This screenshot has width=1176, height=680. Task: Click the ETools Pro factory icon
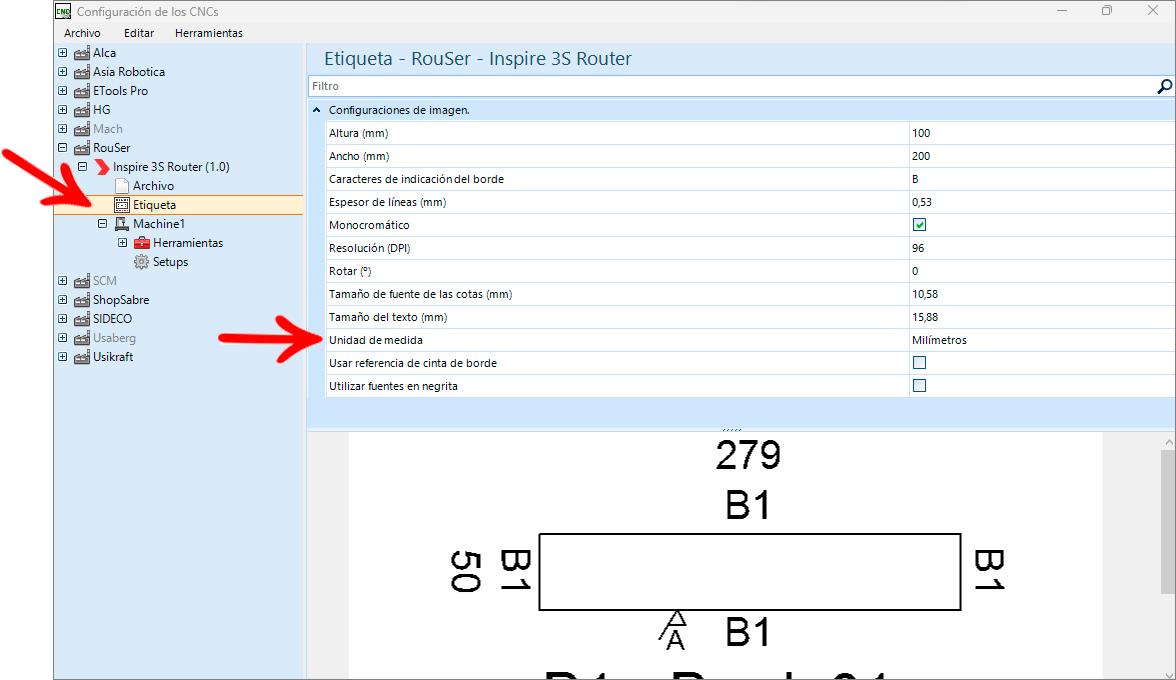(x=82, y=91)
